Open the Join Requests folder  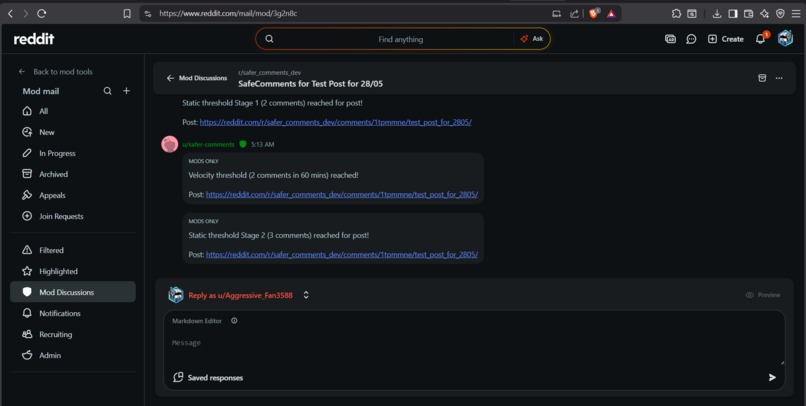tap(73, 216)
